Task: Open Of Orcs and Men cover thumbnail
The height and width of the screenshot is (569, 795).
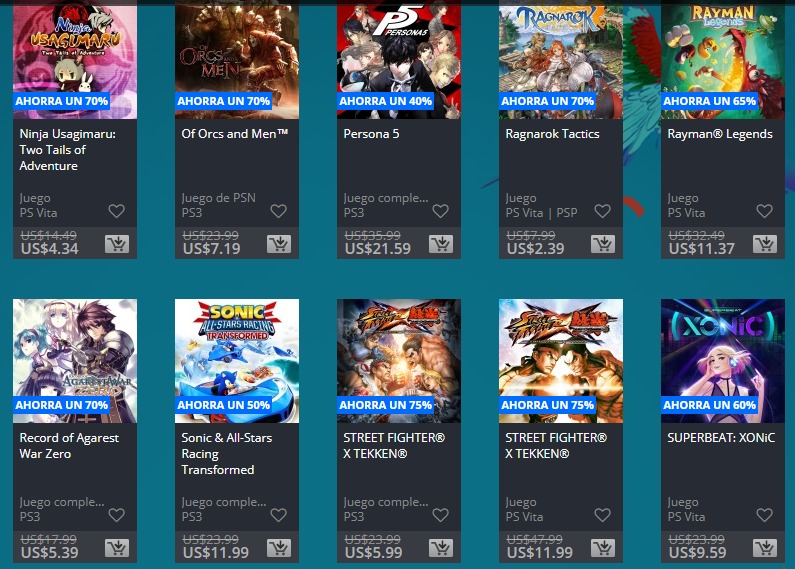Action: pos(237,60)
